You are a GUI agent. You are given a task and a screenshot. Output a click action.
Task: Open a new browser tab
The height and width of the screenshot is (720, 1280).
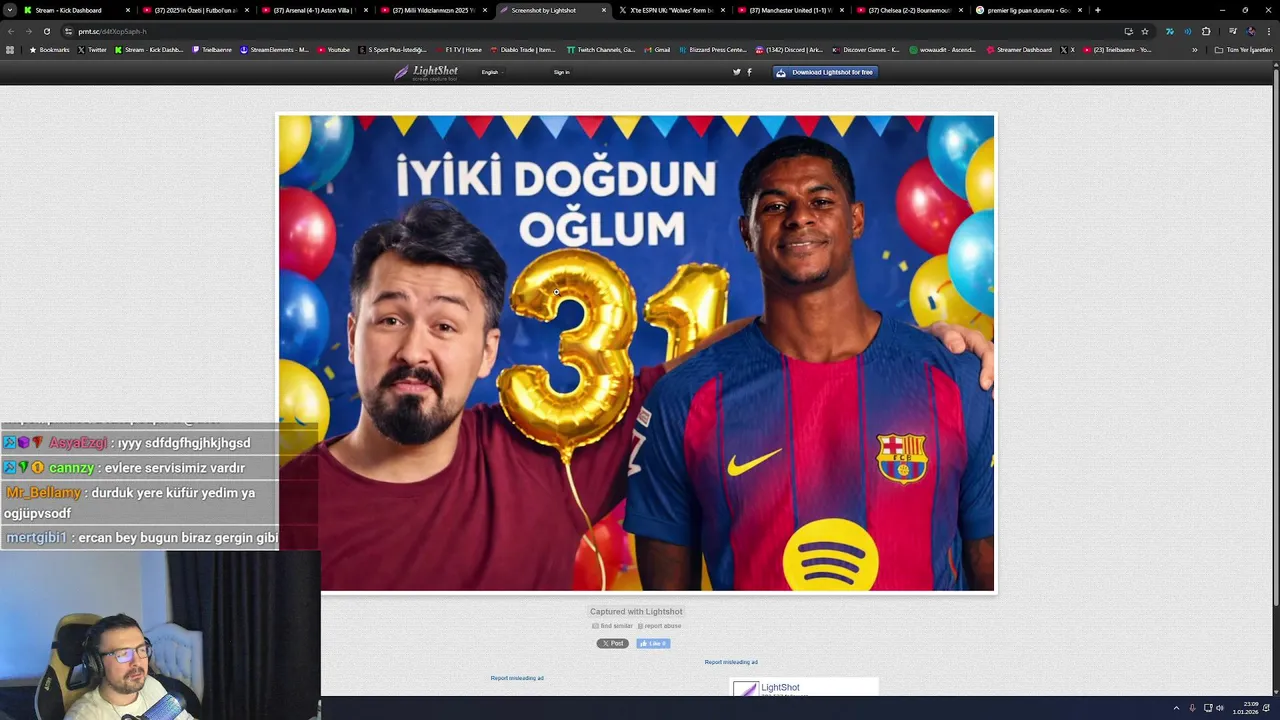pos(1097,10)
